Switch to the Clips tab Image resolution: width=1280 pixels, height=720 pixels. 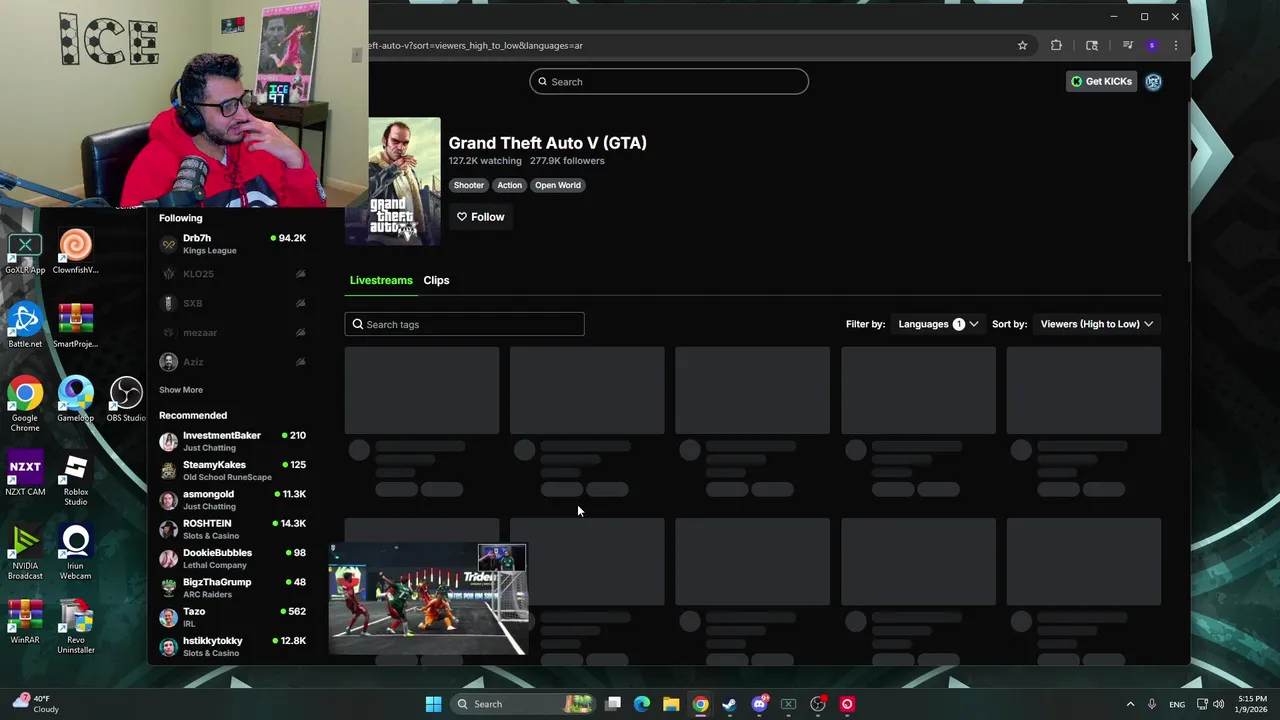[x=436, y=280]
